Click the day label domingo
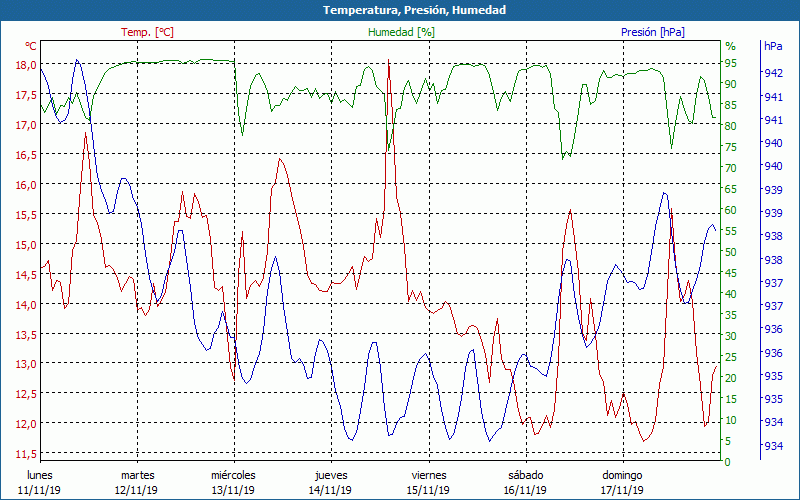This screenshot has height=500, width=800. click(622, 476)
